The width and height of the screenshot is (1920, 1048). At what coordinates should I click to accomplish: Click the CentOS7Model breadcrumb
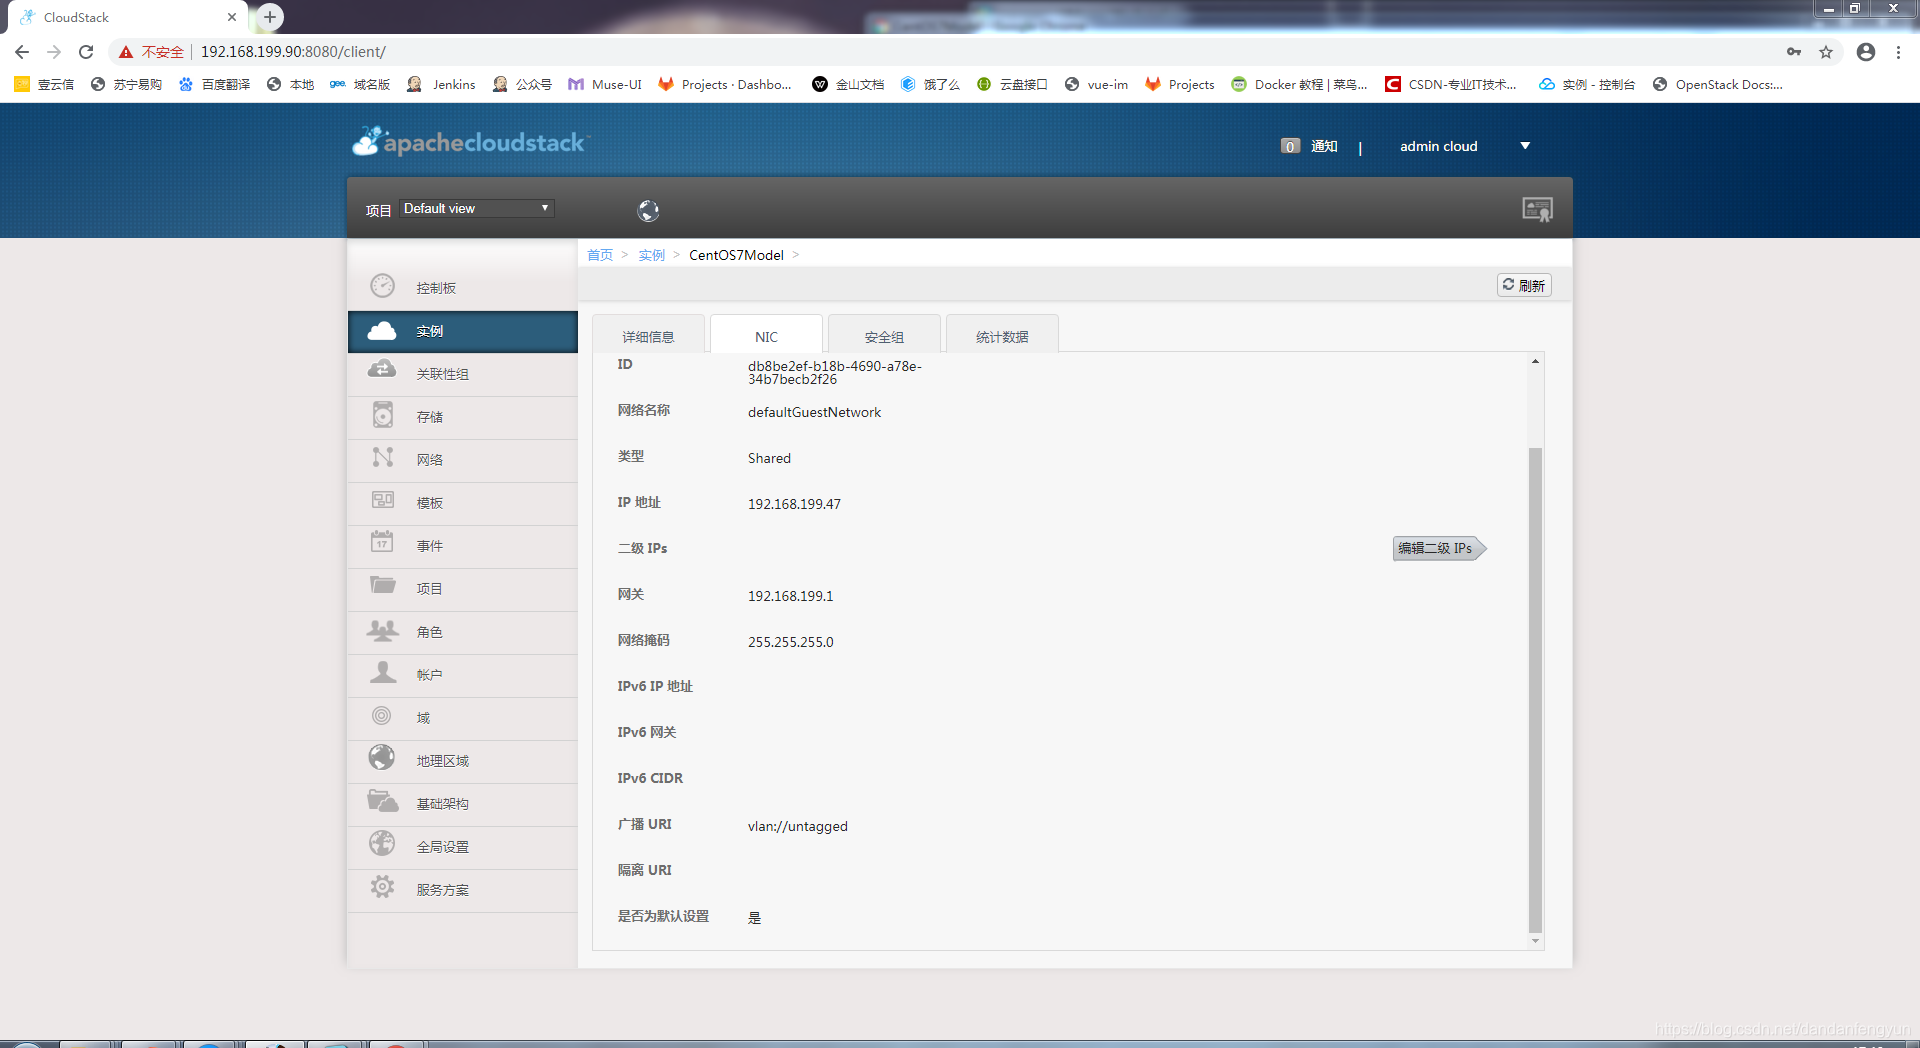tap(736, 255)
